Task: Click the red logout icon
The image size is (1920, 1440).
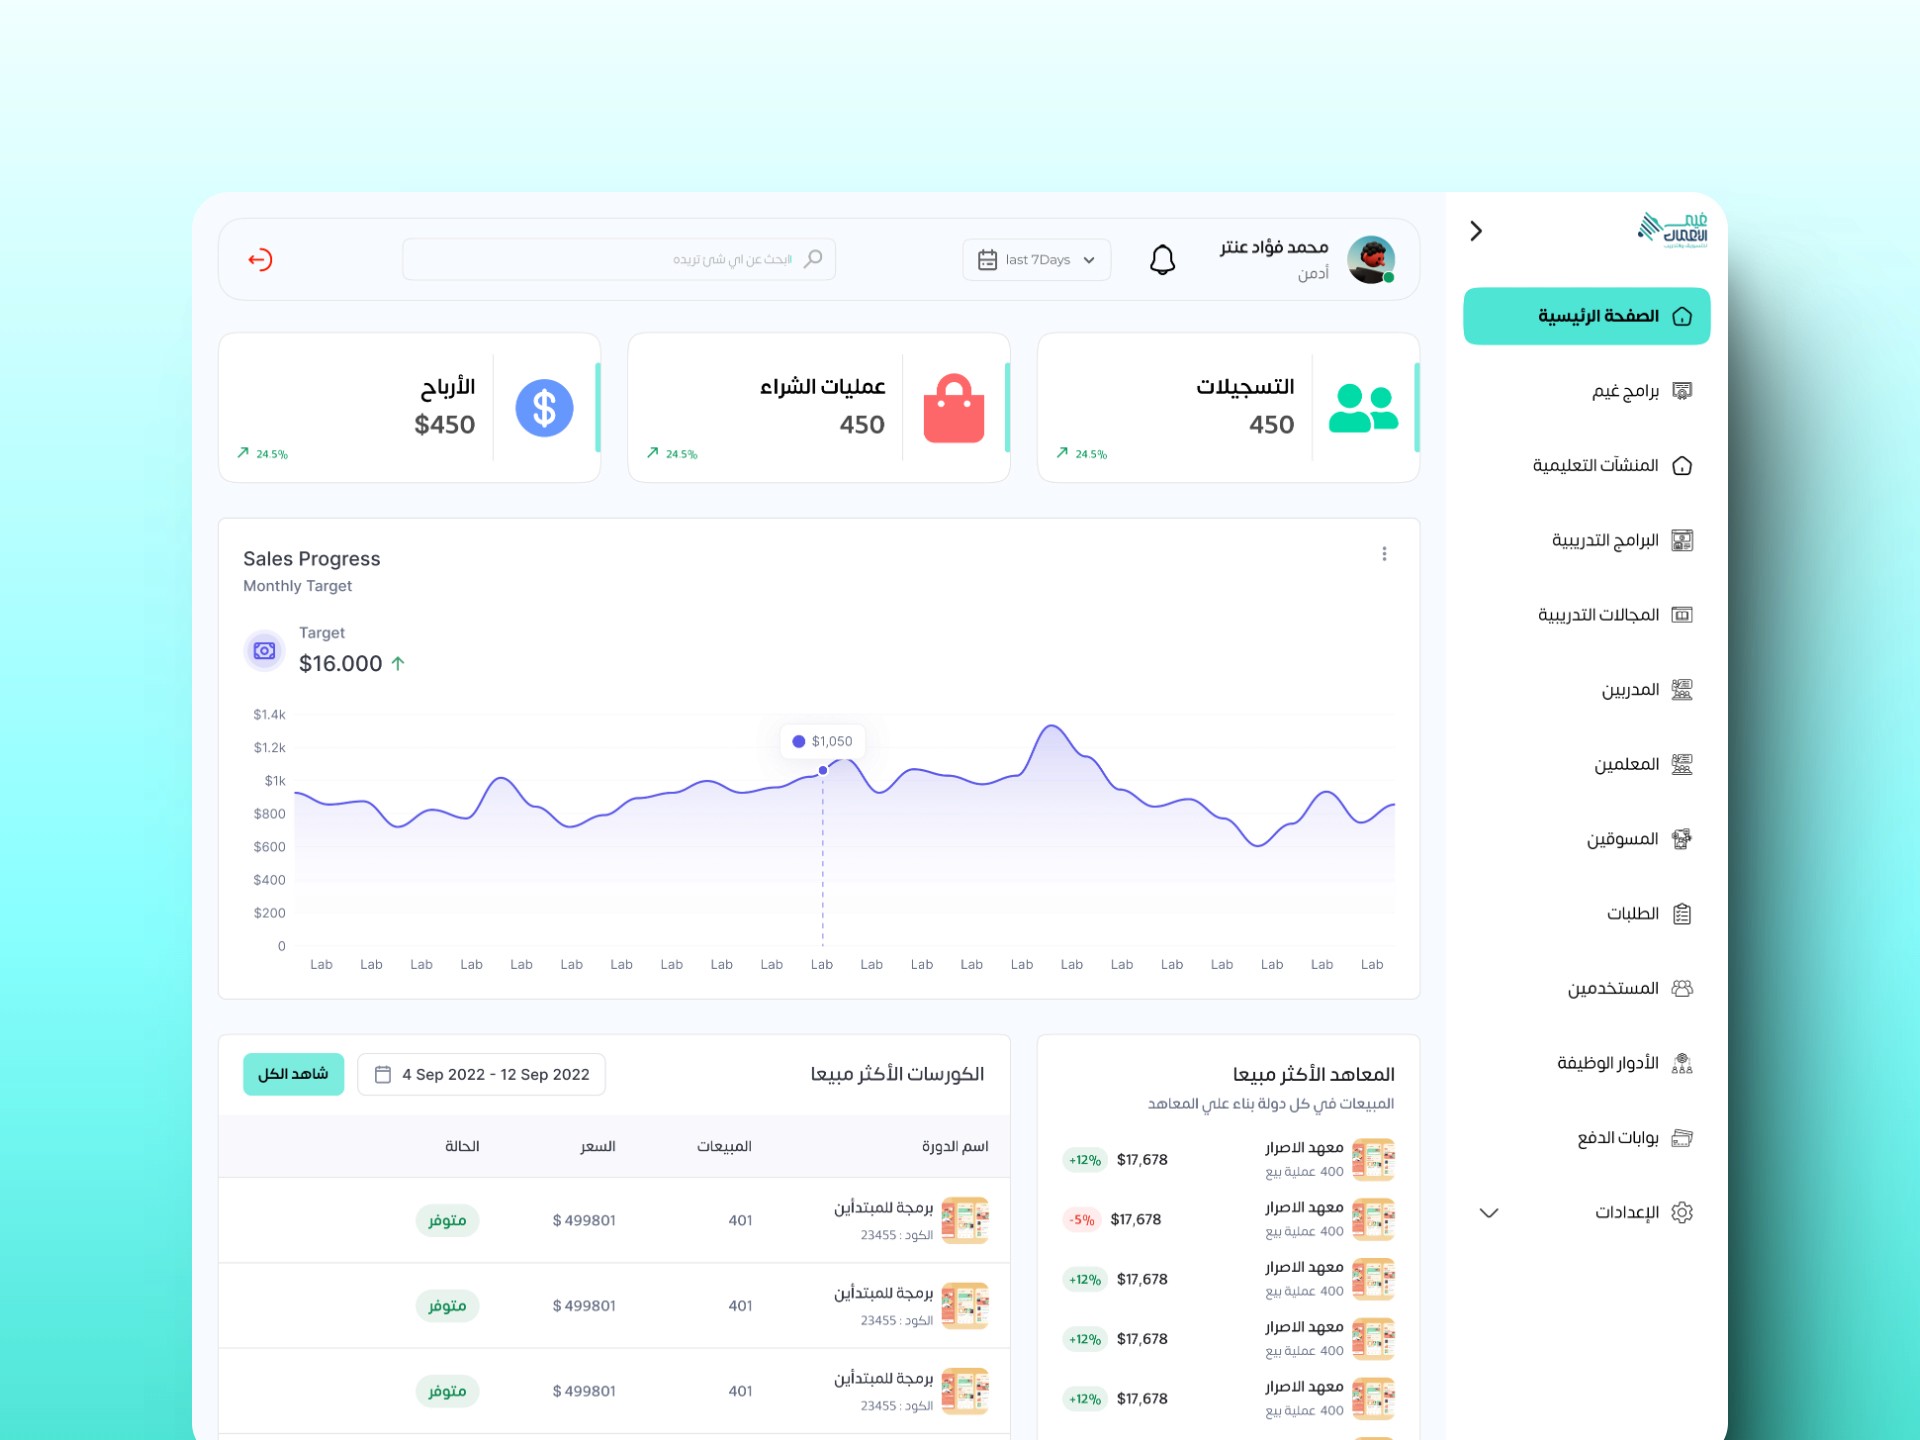Action: [260, 260]
